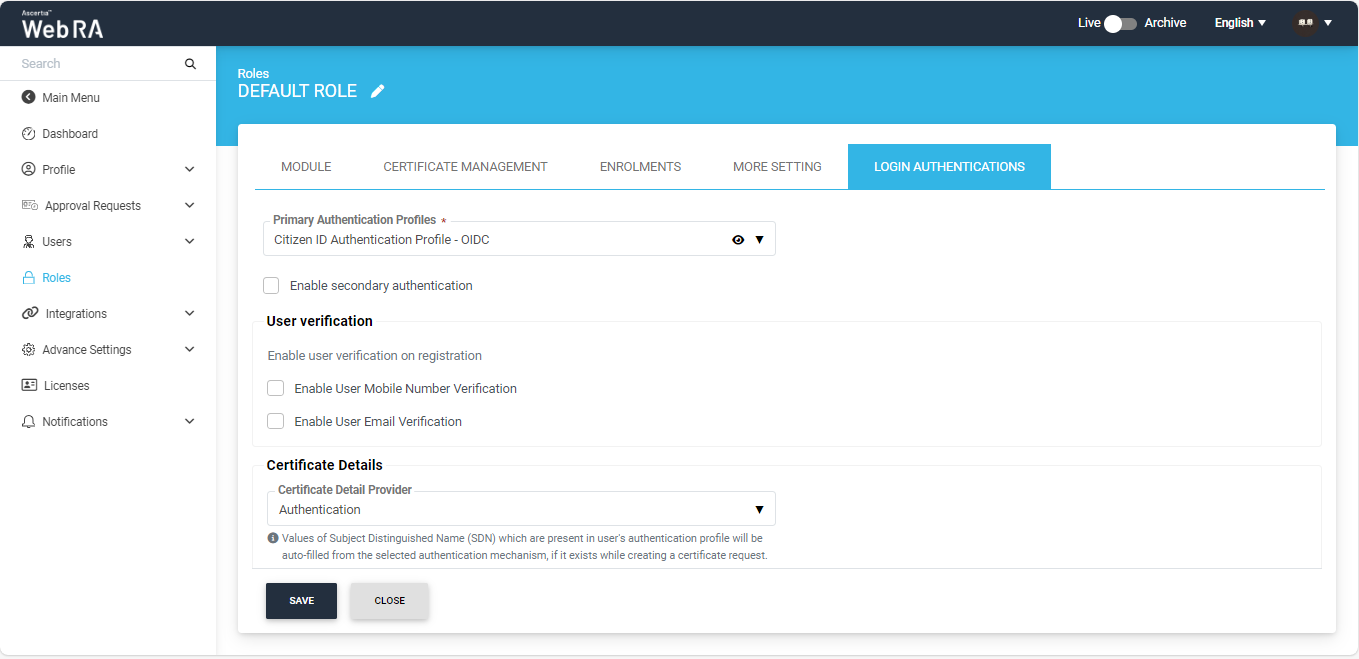This screenshot has width=1359, height=659.
Task: Switch to the Certificate Management tab
Action: (x=465, y=167)
